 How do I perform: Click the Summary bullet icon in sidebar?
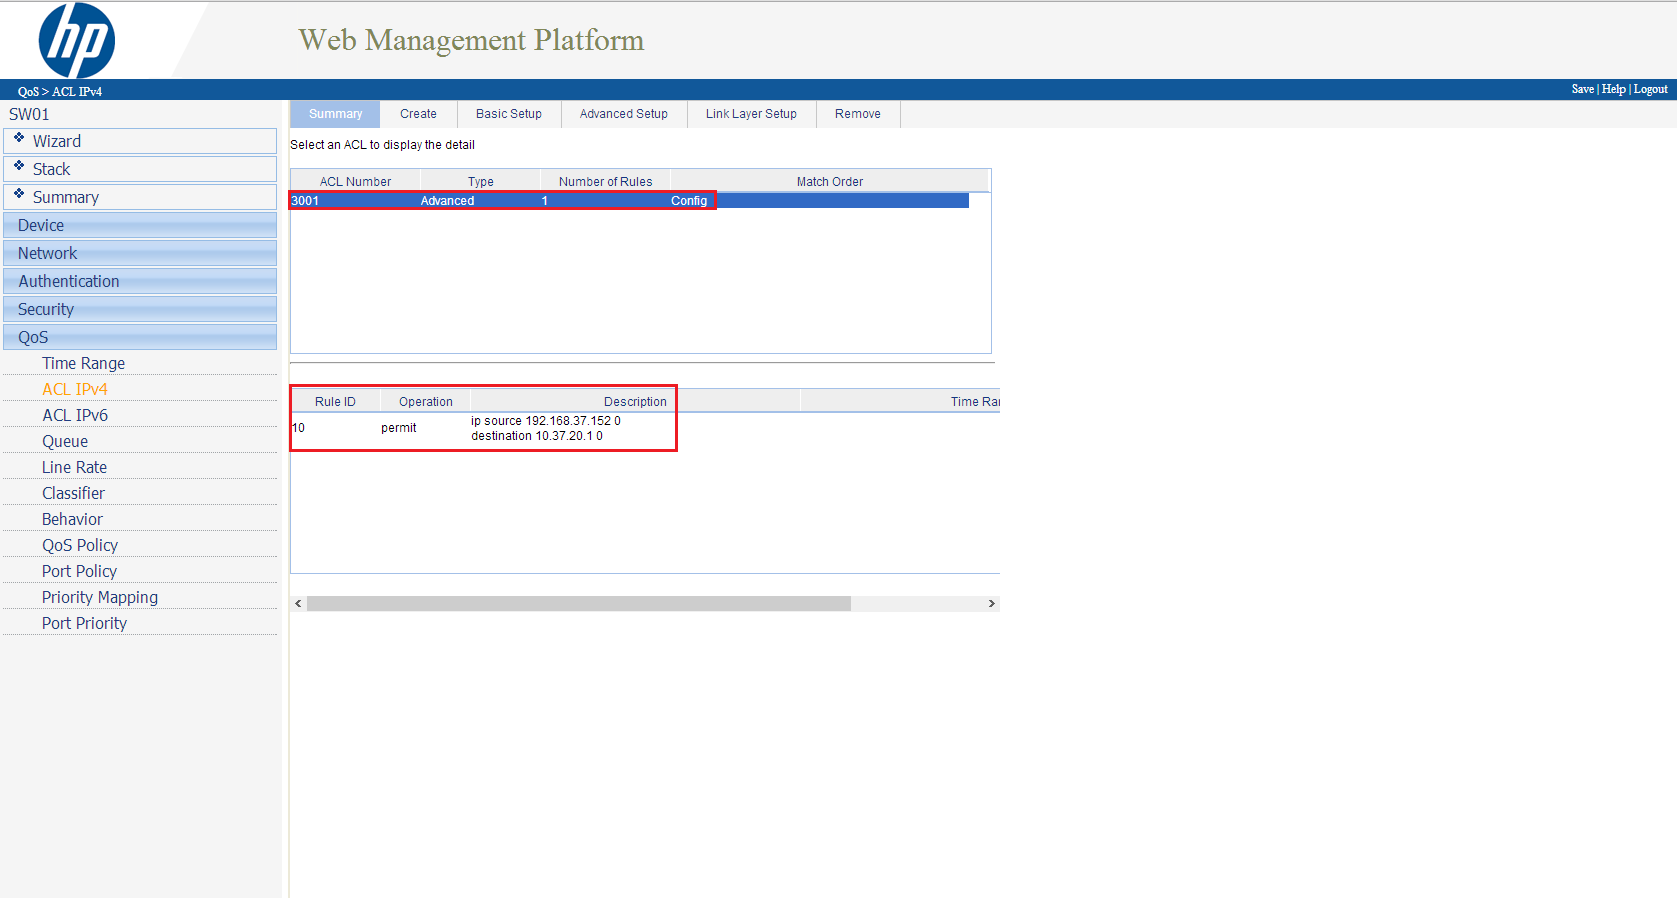[19, 194]
